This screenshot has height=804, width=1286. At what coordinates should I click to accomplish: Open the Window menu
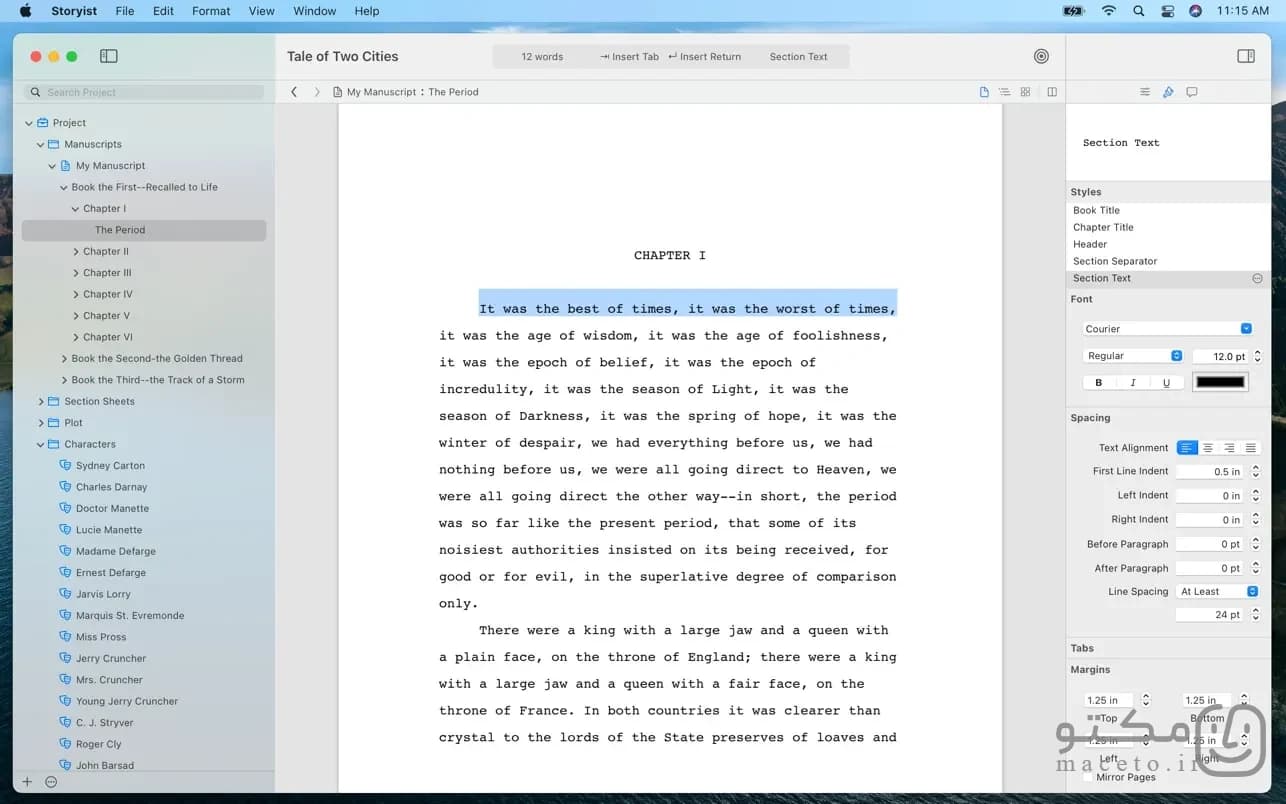[x=314, y=11]
